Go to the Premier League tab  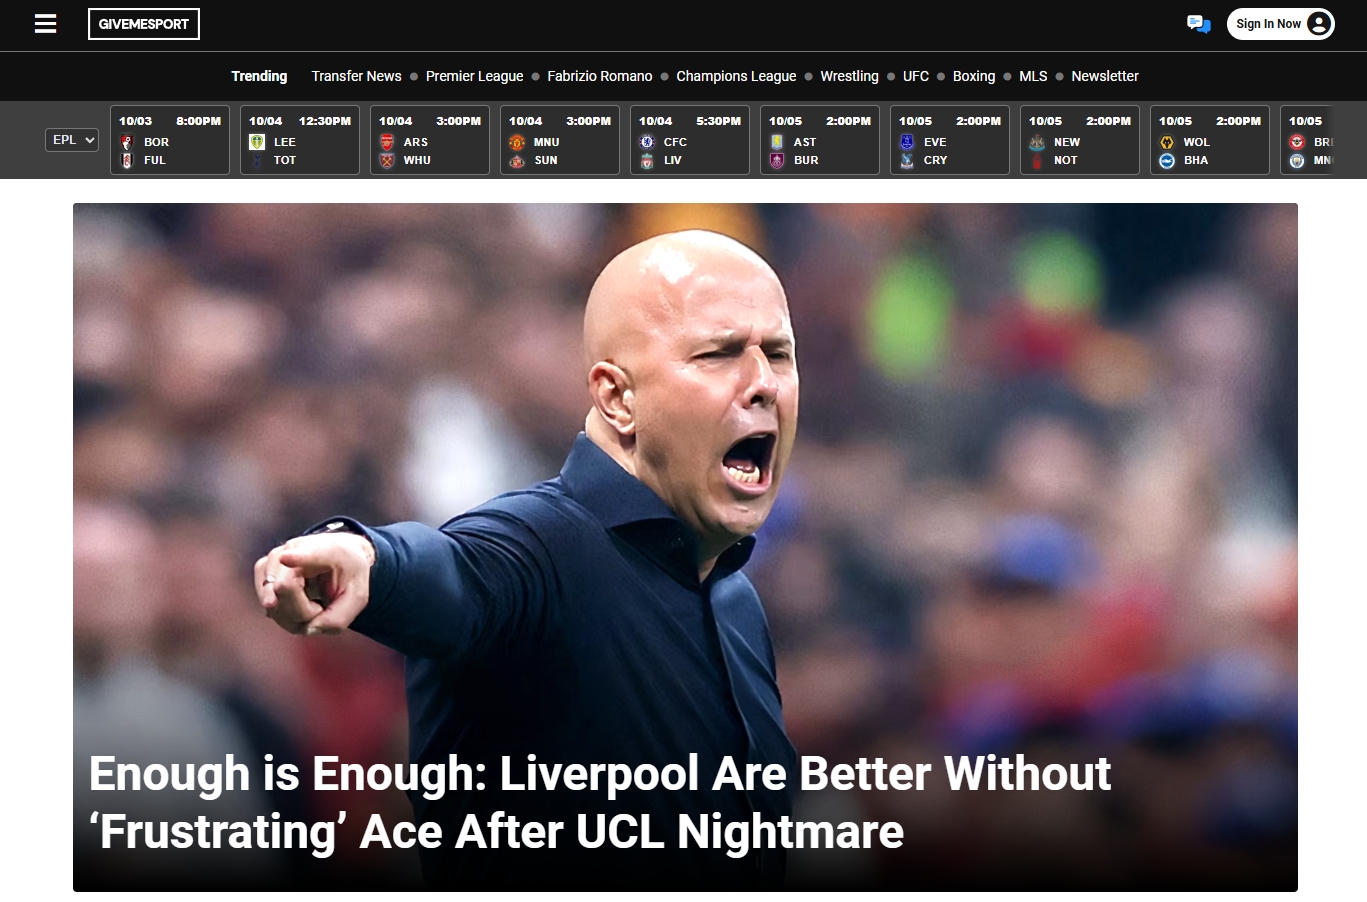[x=474, y=76]
